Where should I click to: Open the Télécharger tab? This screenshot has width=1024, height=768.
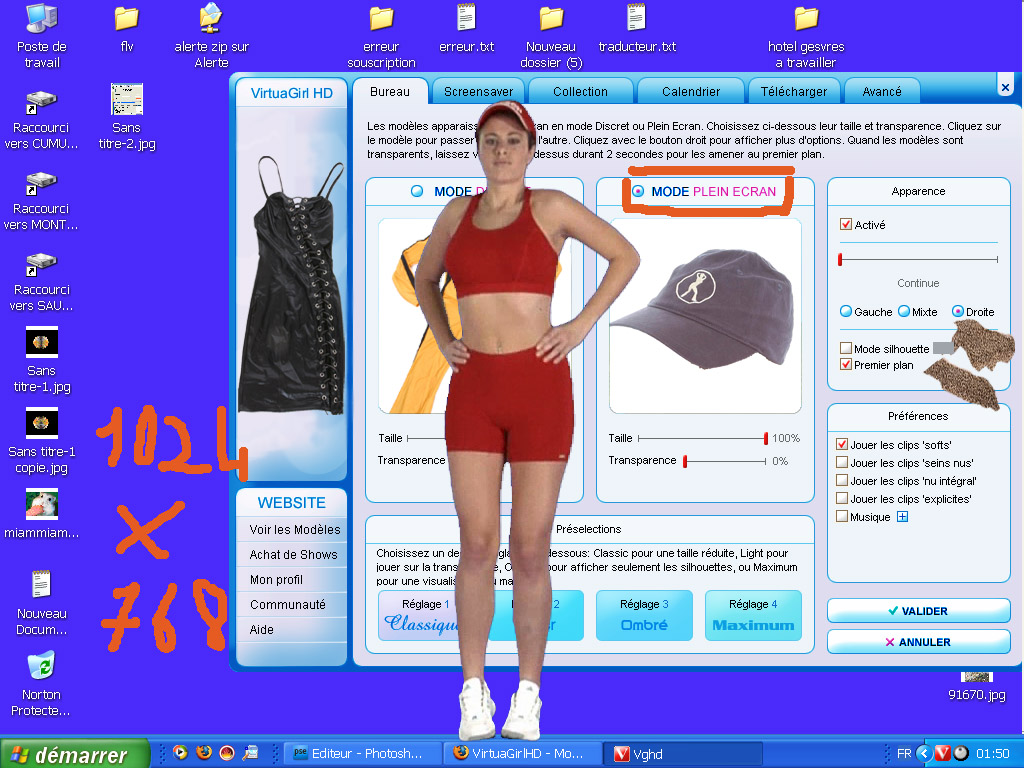[x=793, y=91]
